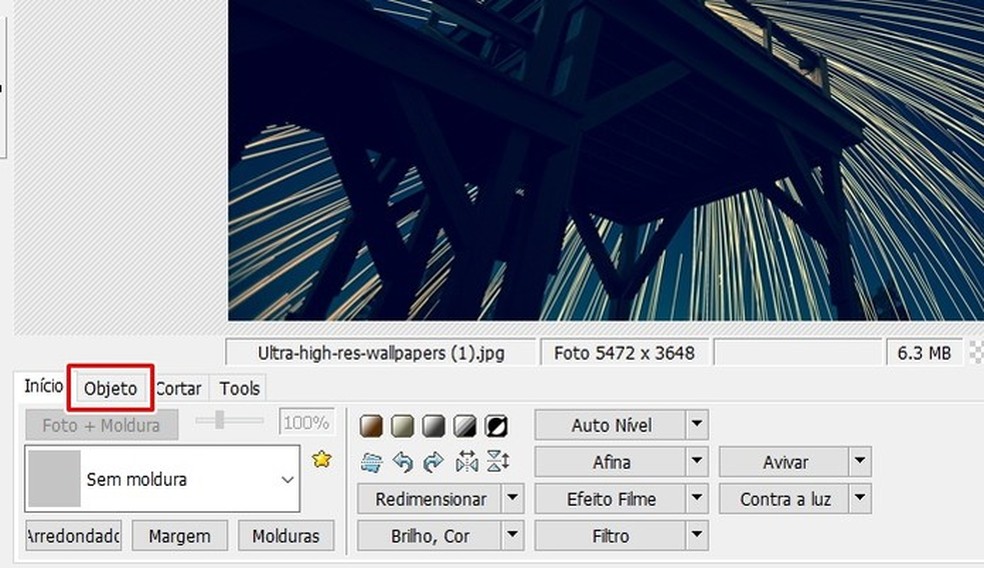Expand the Redimensionar dropdown arrow

(513, 500)
